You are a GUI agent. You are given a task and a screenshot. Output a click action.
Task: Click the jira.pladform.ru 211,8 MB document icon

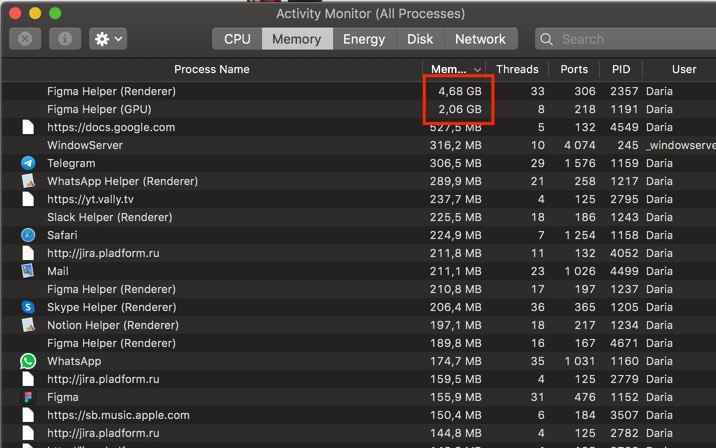click(x=28, y=253)
